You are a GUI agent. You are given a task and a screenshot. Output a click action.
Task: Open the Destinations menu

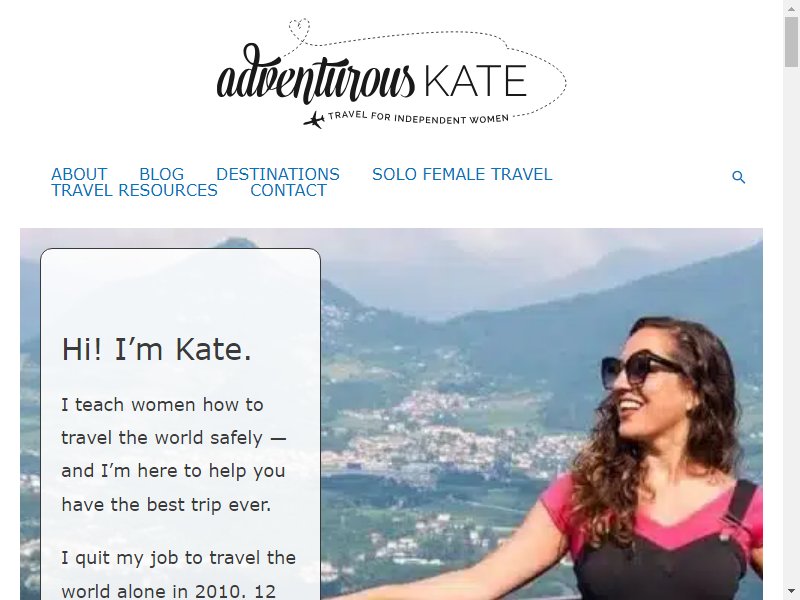click(278, 174)
